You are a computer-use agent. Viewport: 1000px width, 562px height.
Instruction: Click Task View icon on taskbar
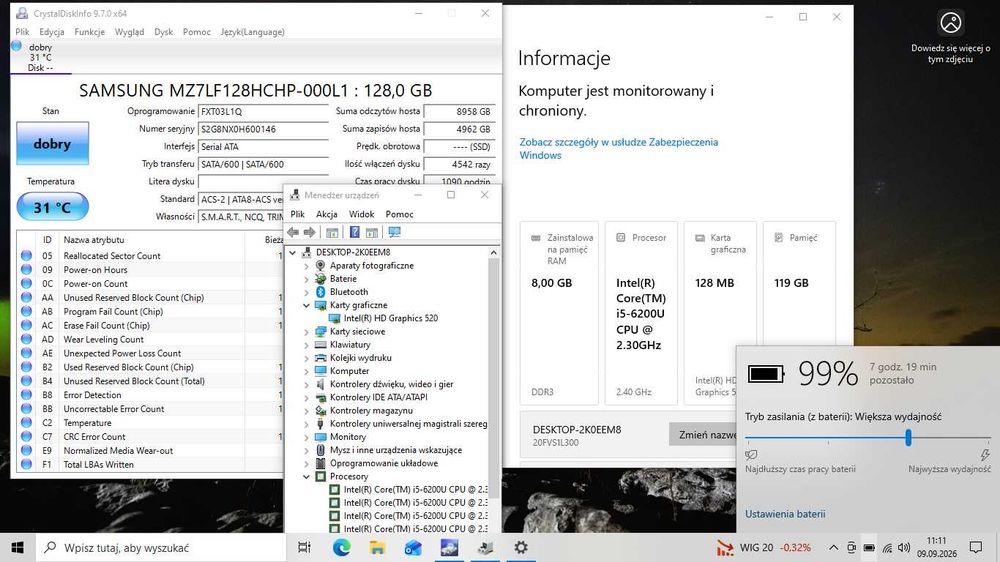coord(305,547)
